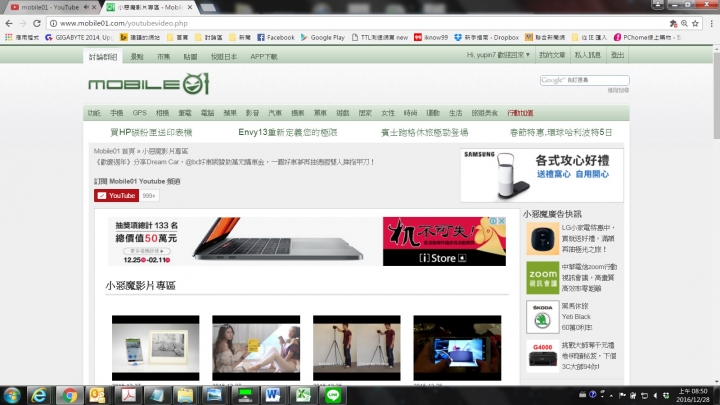Open the iknow99 bookmark

click(x=431, y=37)
